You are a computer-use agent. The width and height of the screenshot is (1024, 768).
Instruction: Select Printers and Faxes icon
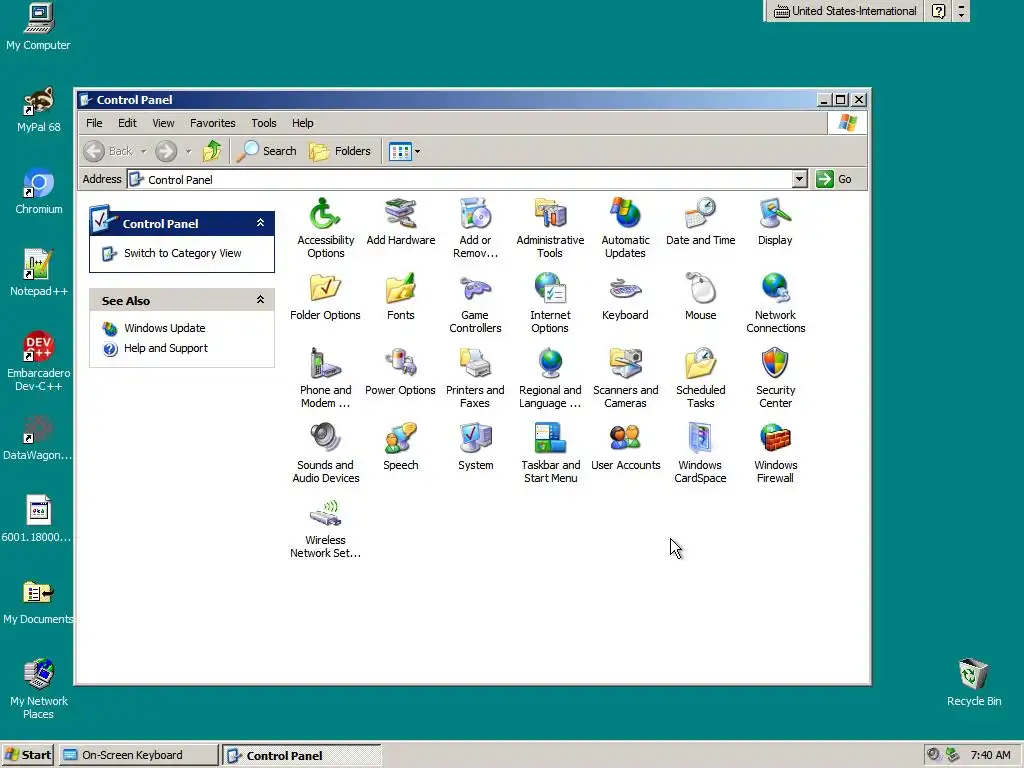(x=475, y=377)
